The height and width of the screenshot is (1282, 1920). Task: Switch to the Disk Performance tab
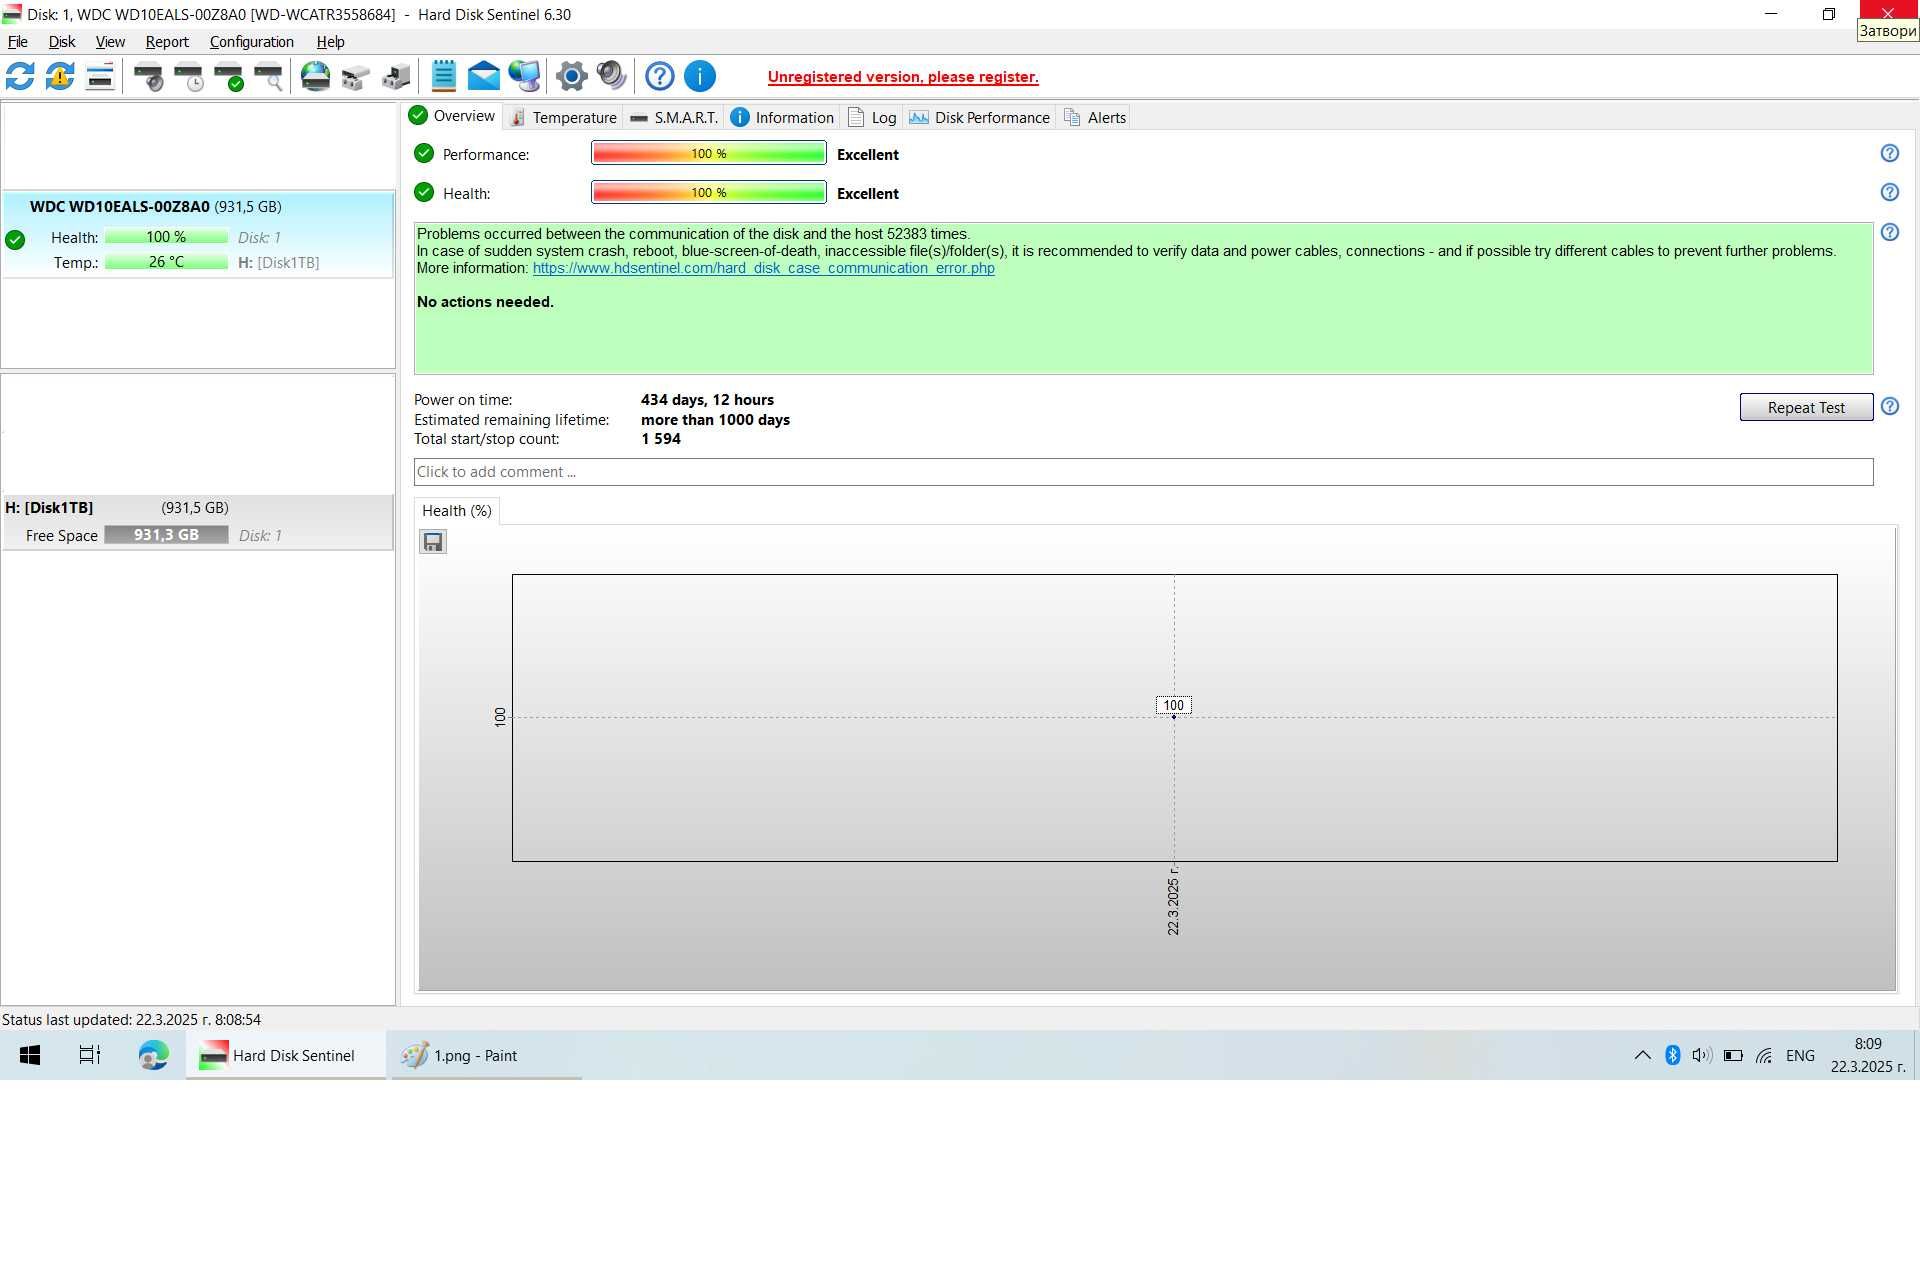click(980, 117)
